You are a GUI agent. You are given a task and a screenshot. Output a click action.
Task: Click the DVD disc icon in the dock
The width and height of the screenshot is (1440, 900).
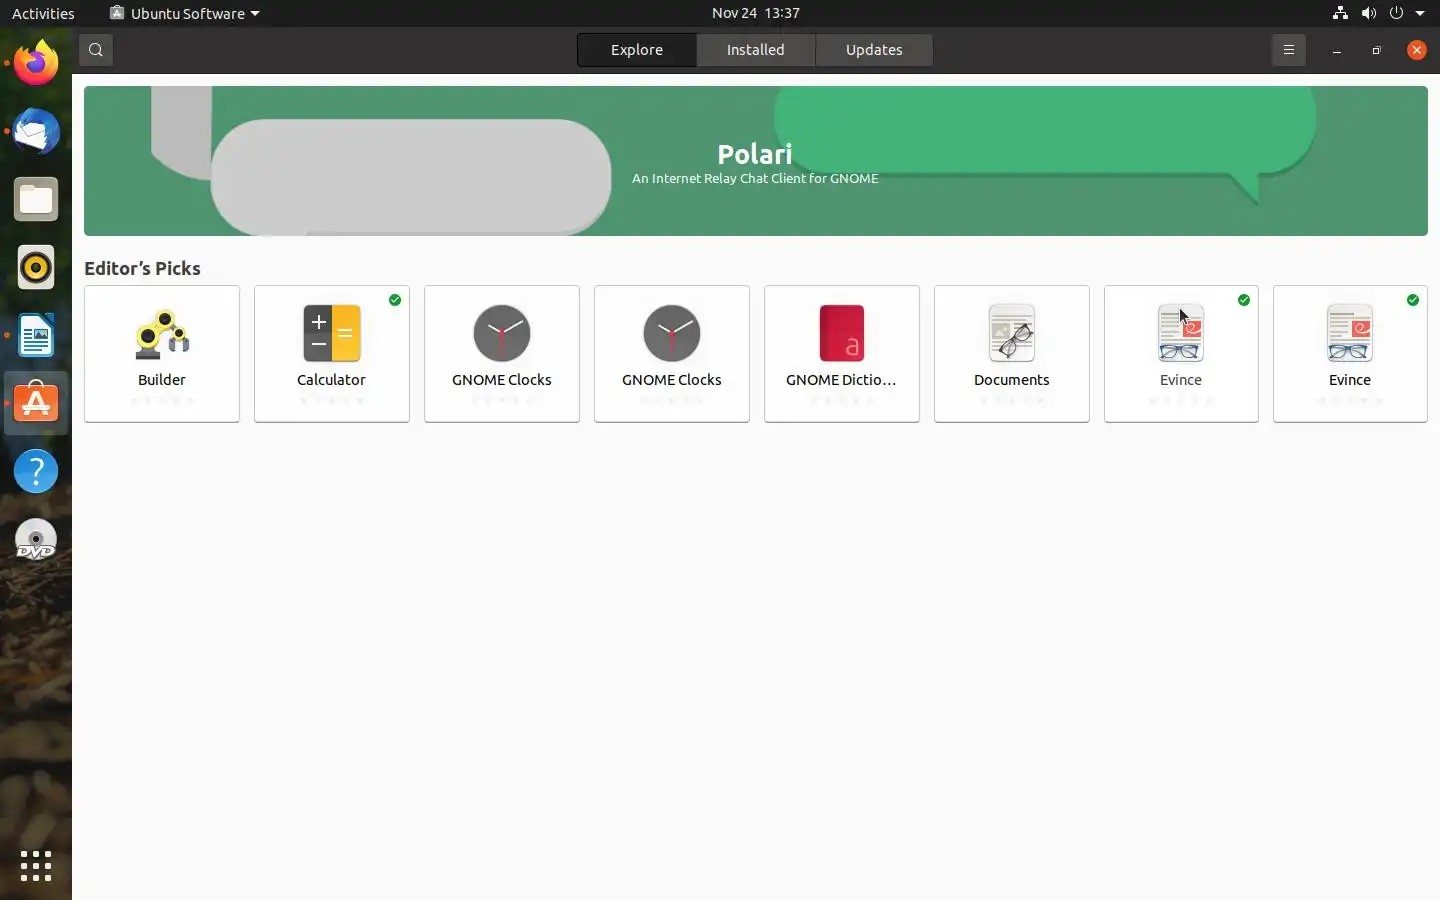[36, 539]
